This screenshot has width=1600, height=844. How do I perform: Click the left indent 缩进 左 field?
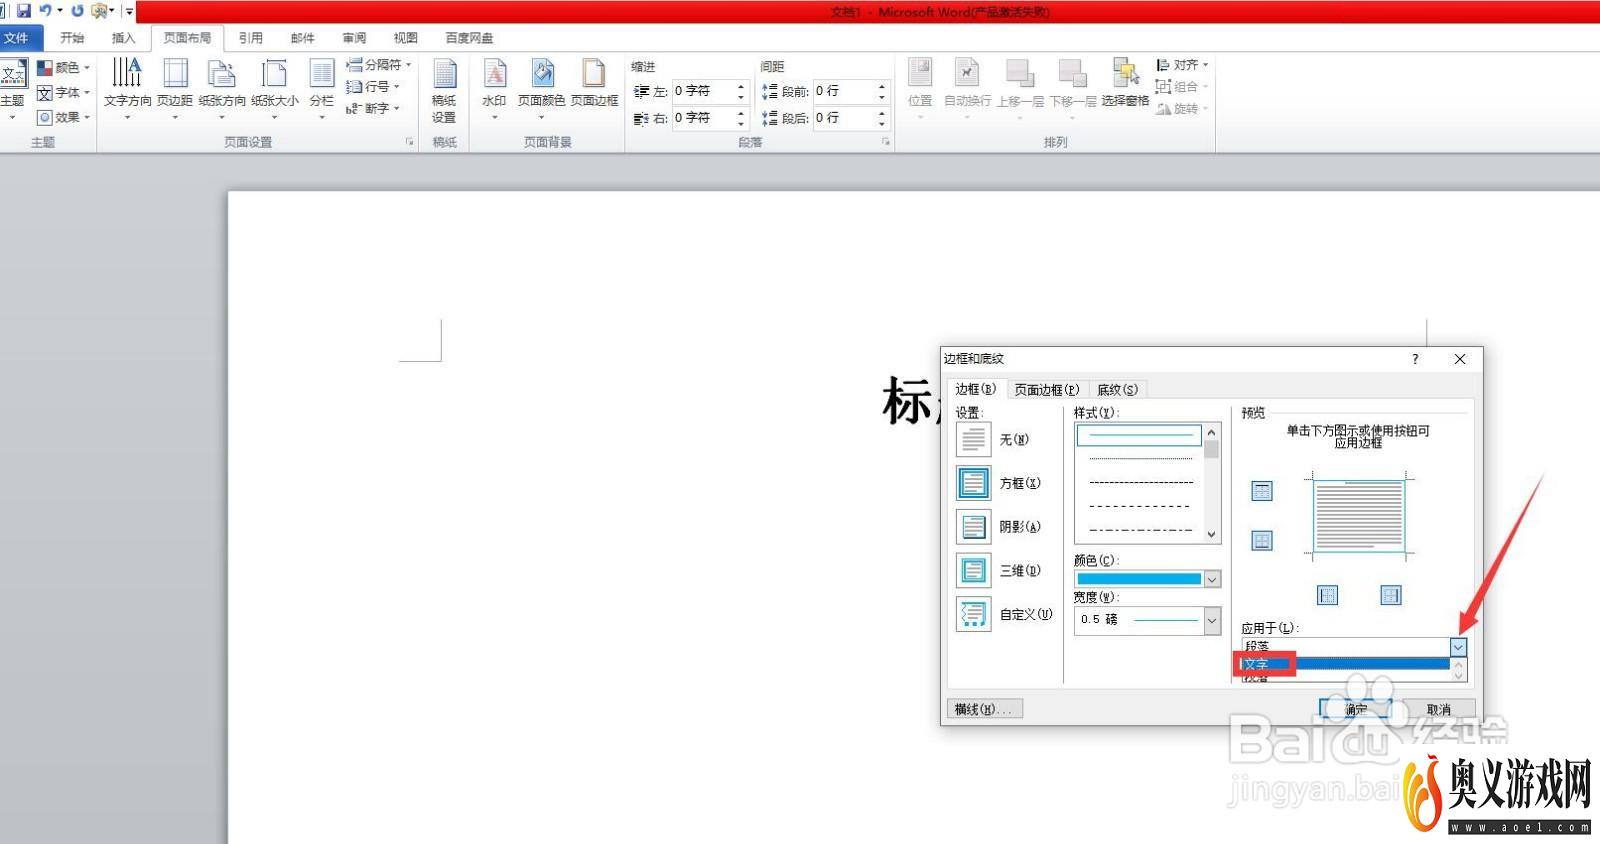tap(702, 91)
